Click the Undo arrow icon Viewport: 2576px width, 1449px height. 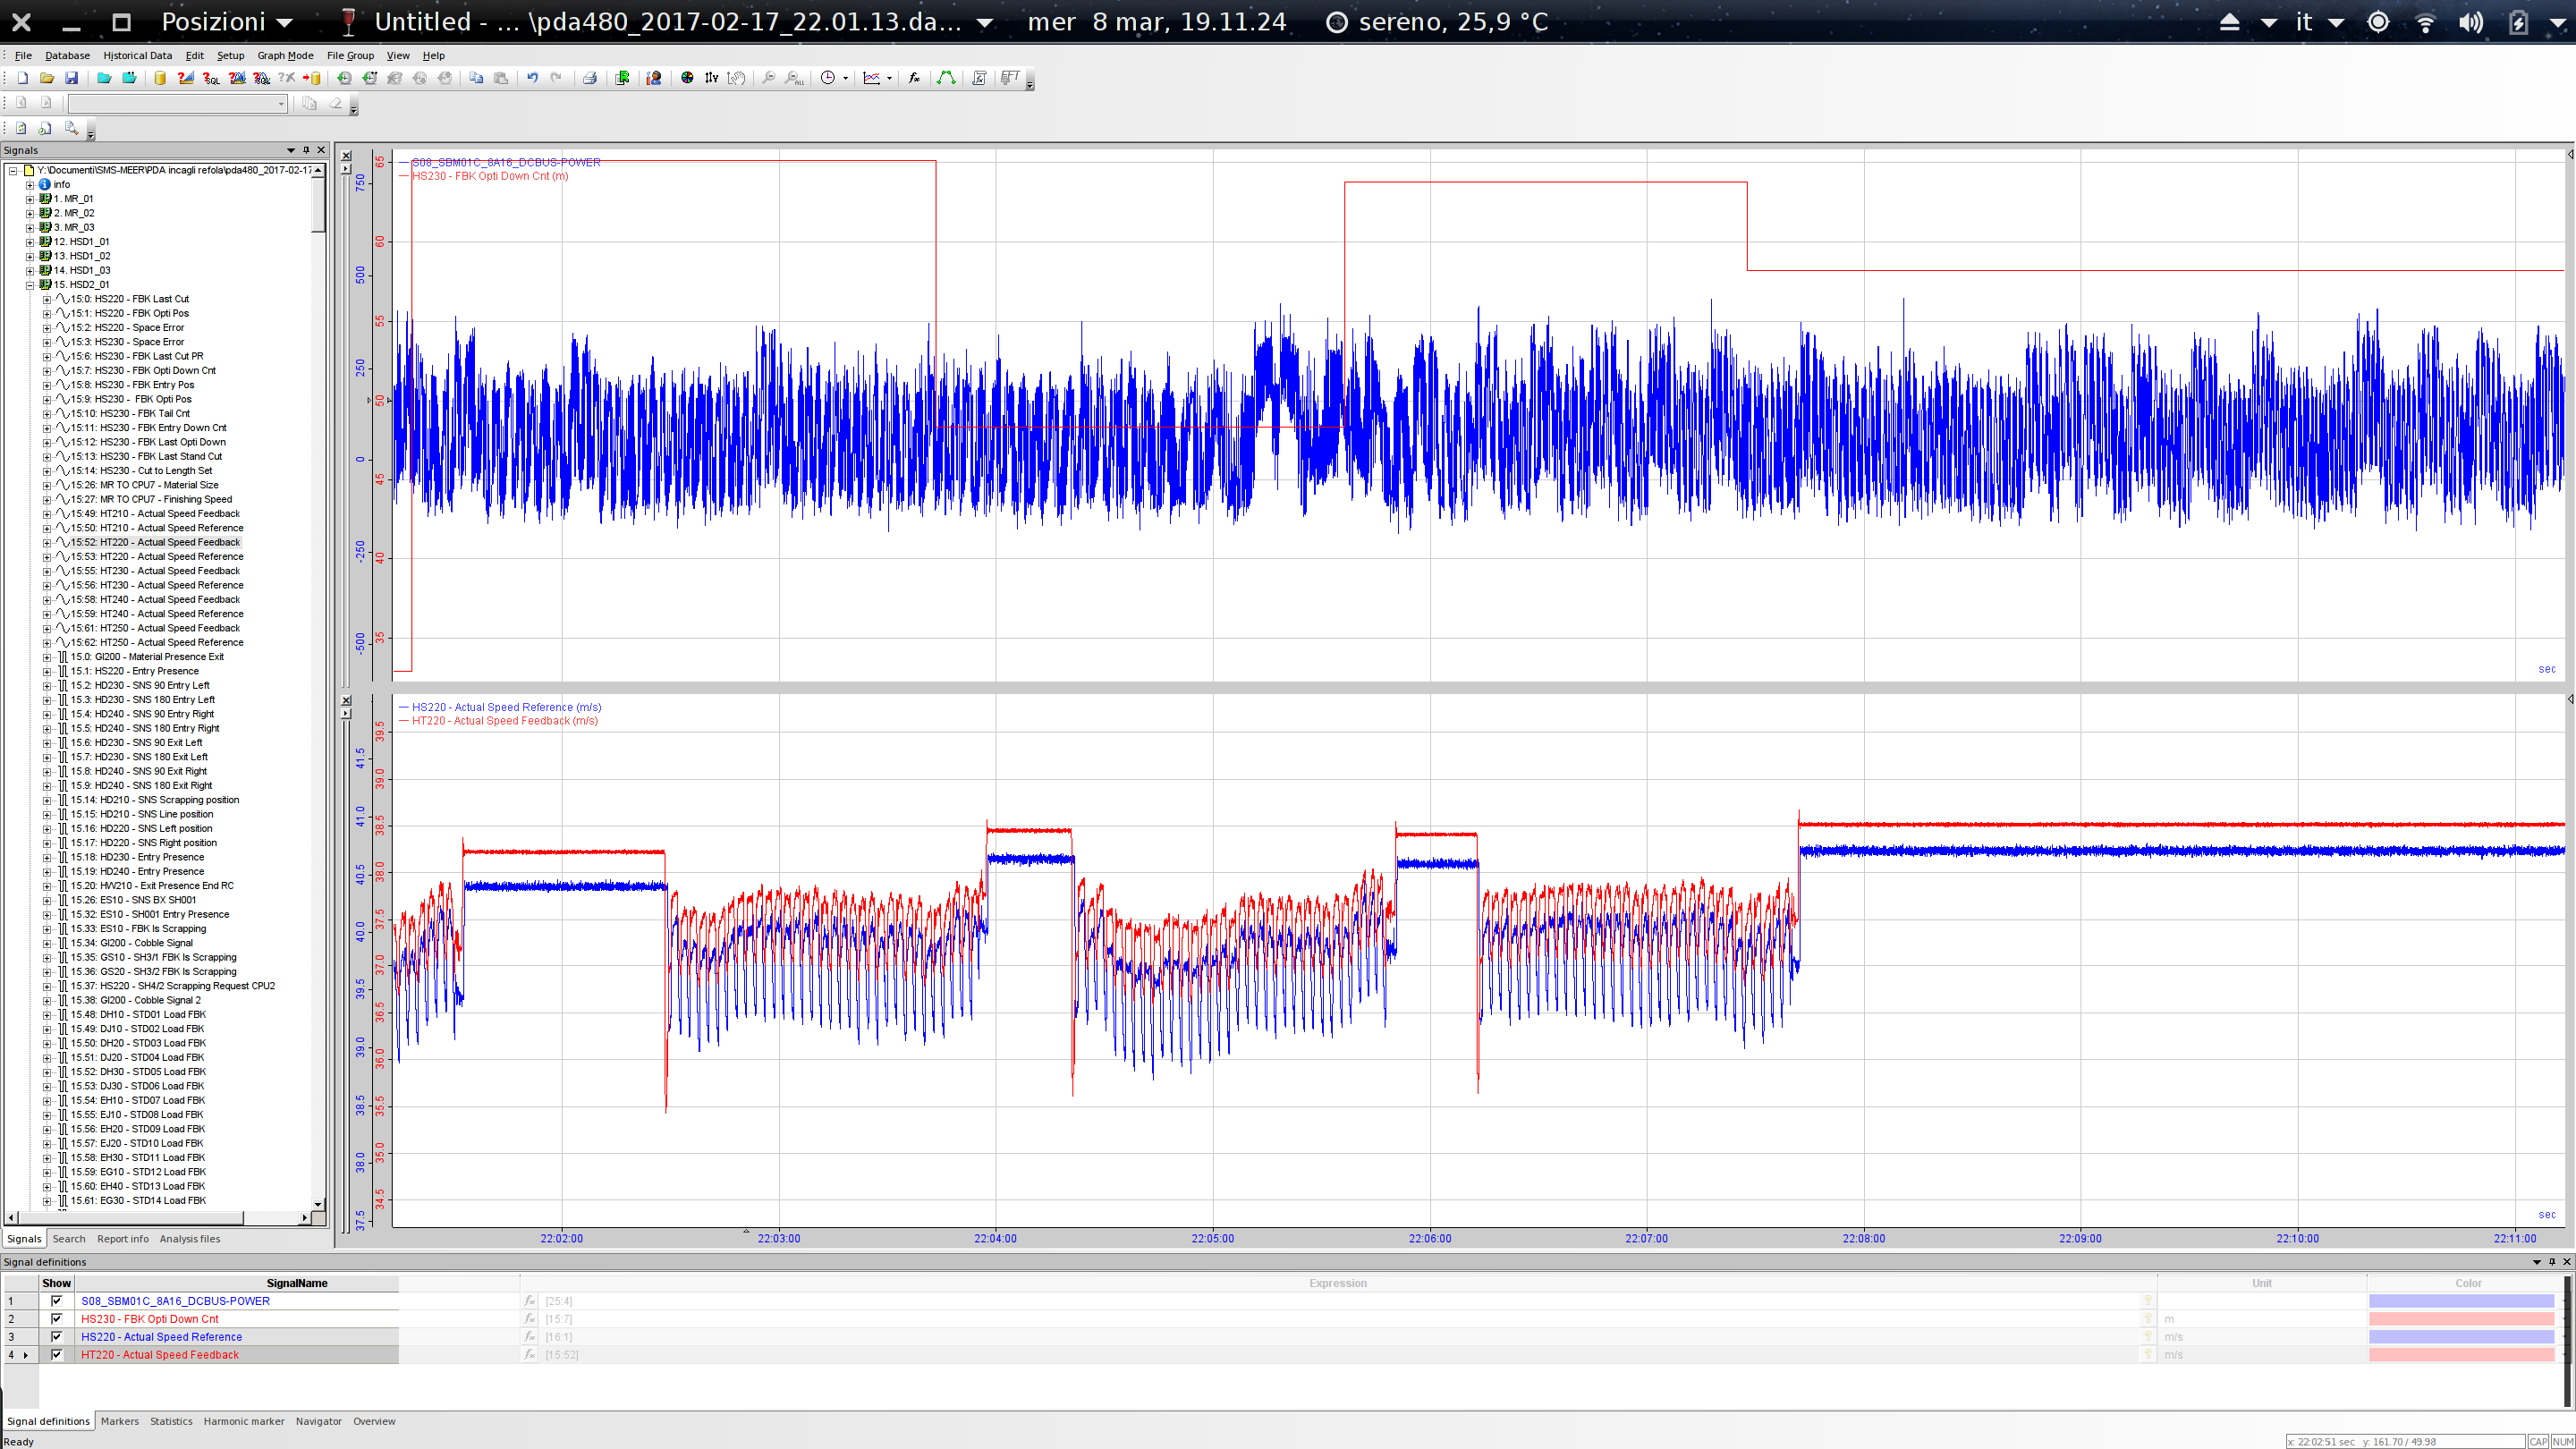coord(535,78)
